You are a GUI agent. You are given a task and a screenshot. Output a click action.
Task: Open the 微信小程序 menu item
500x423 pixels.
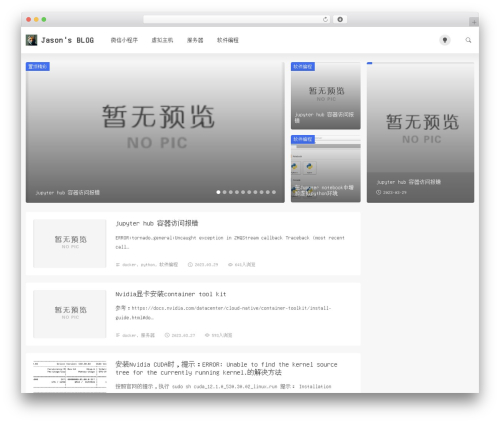[124, 40]
